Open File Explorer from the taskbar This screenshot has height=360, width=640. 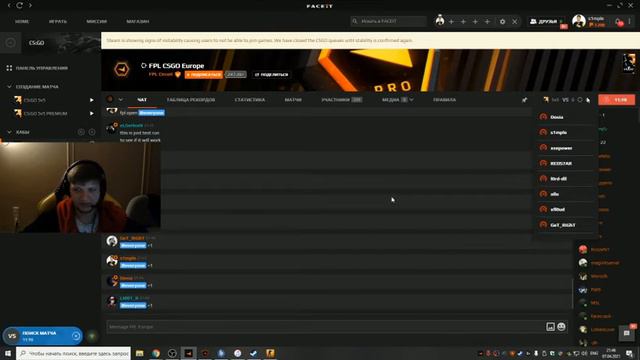point(140,353)
